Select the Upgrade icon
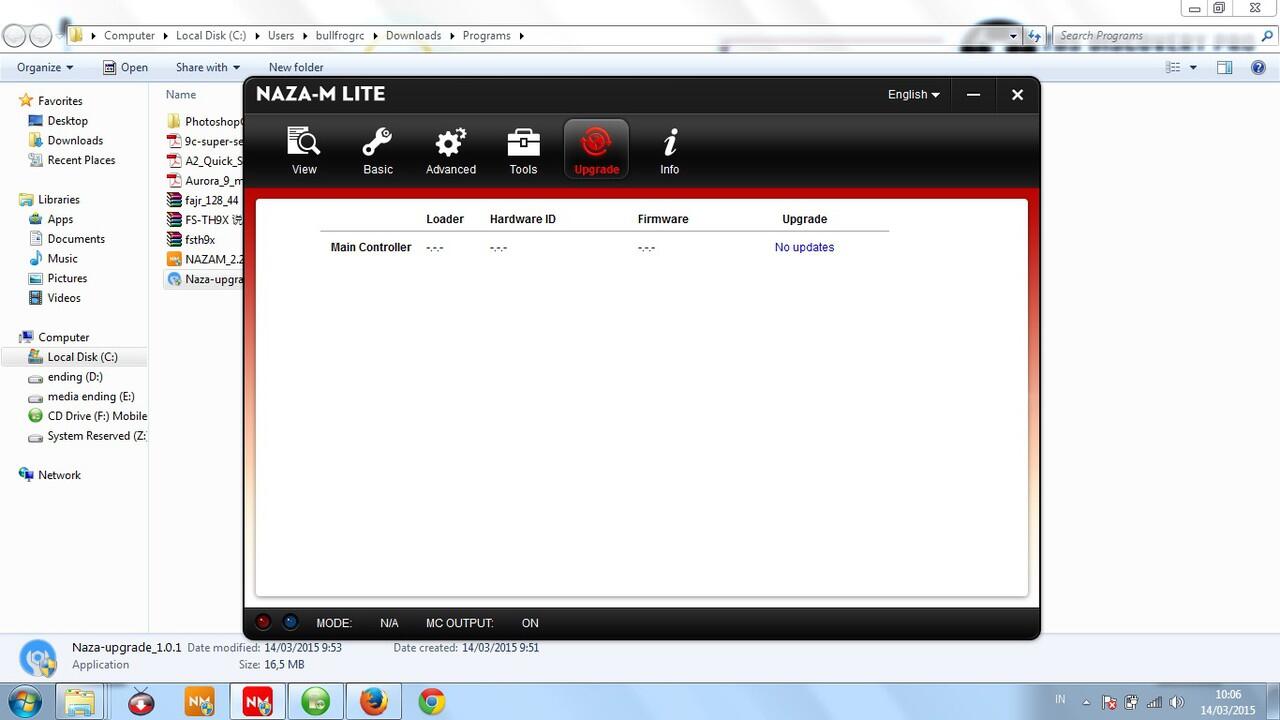The width and height of the screenshot is (1280, 720). [x=596, y=142]
